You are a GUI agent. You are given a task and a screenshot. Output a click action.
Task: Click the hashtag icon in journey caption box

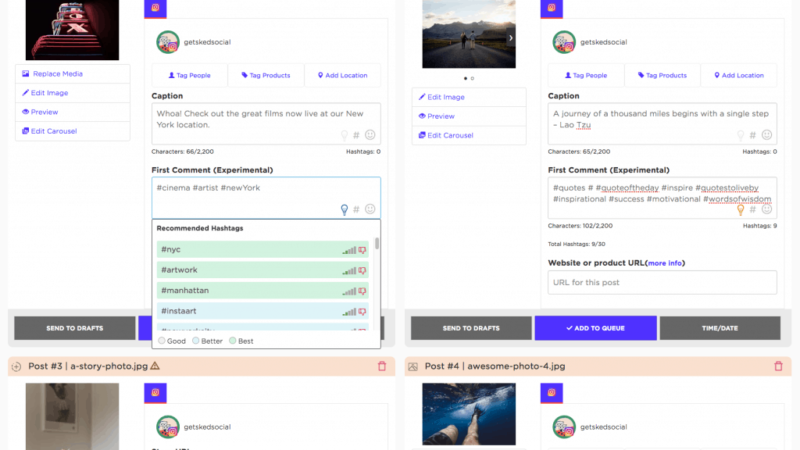pyautogui.click(x=753, y=135)
